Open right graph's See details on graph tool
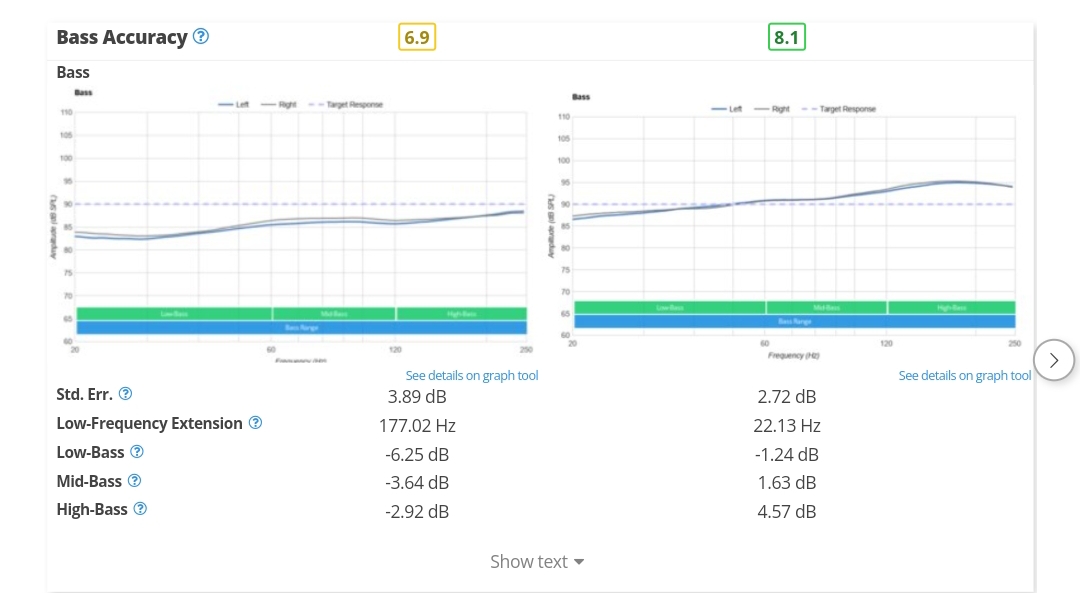The image size is (1080, 593). tap(964, 375)
